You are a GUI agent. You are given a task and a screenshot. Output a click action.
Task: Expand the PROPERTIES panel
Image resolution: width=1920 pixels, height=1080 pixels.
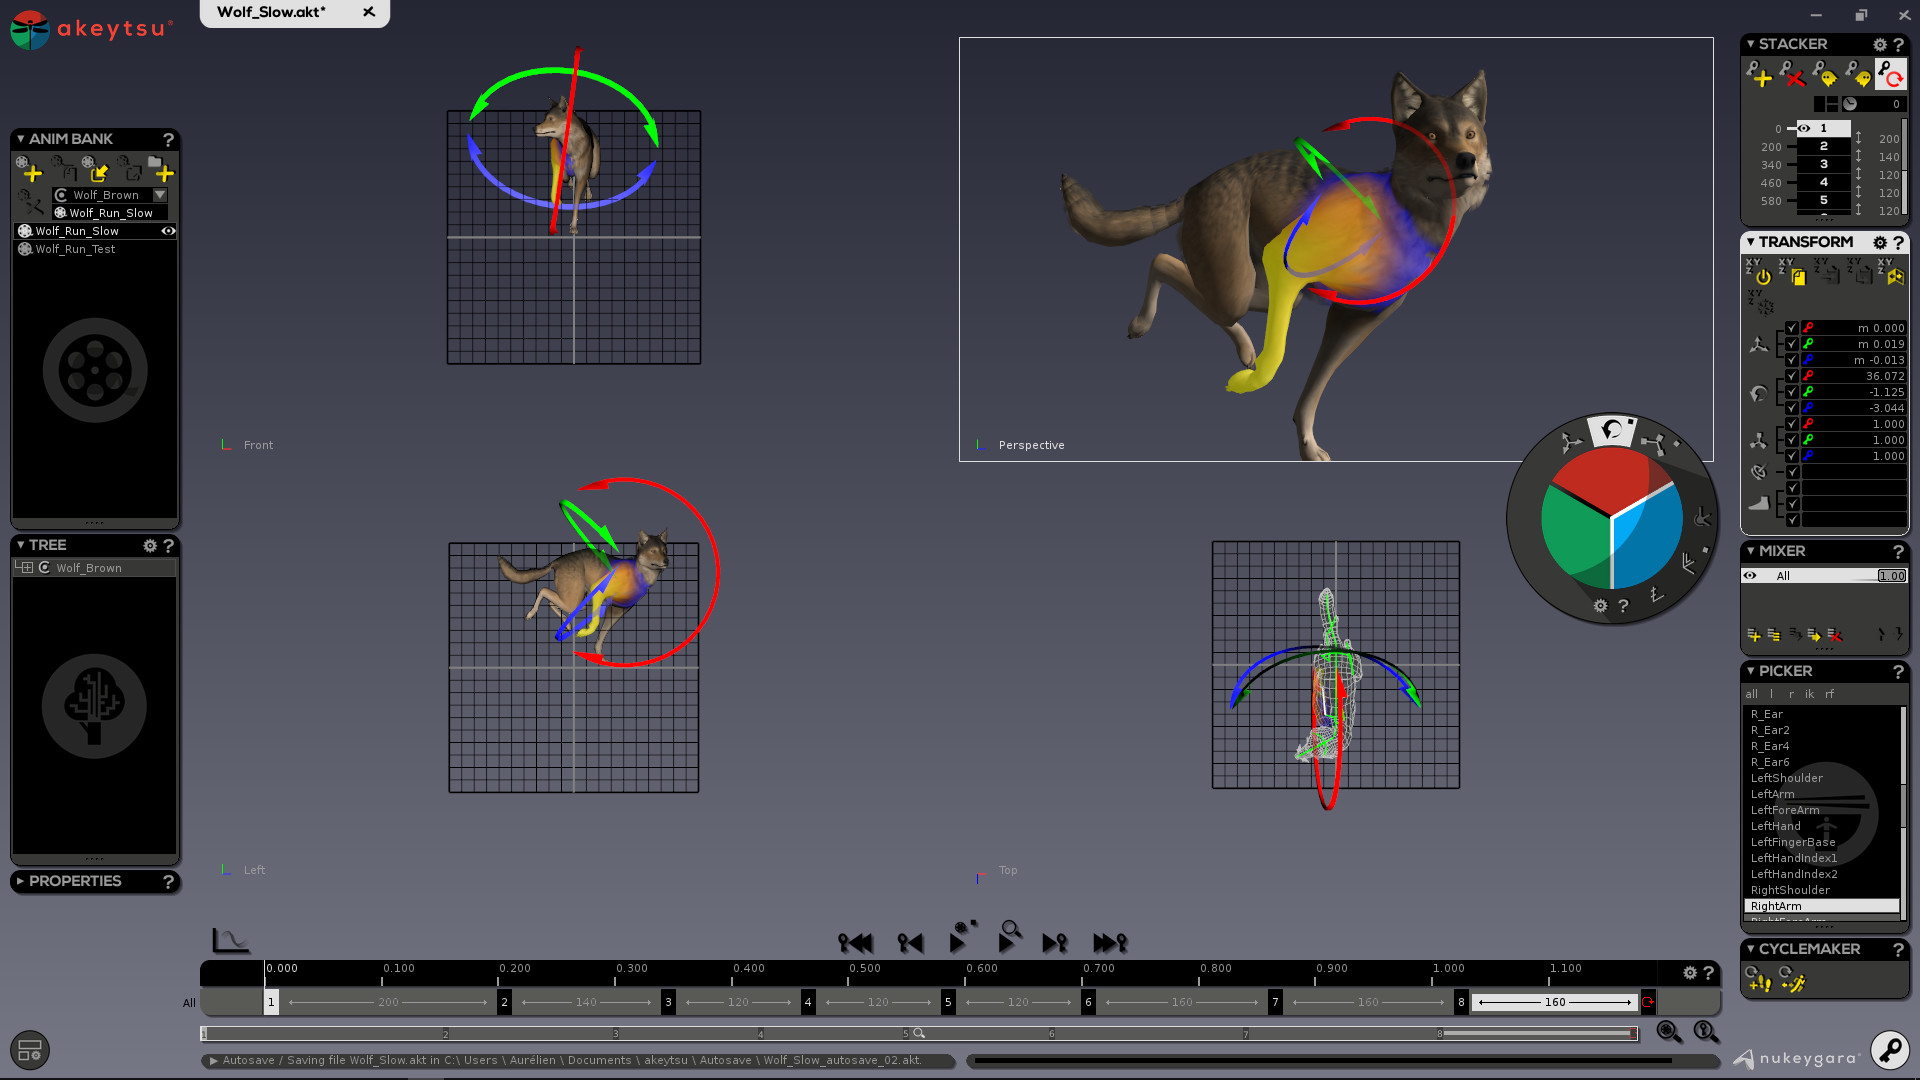point(20,881)
